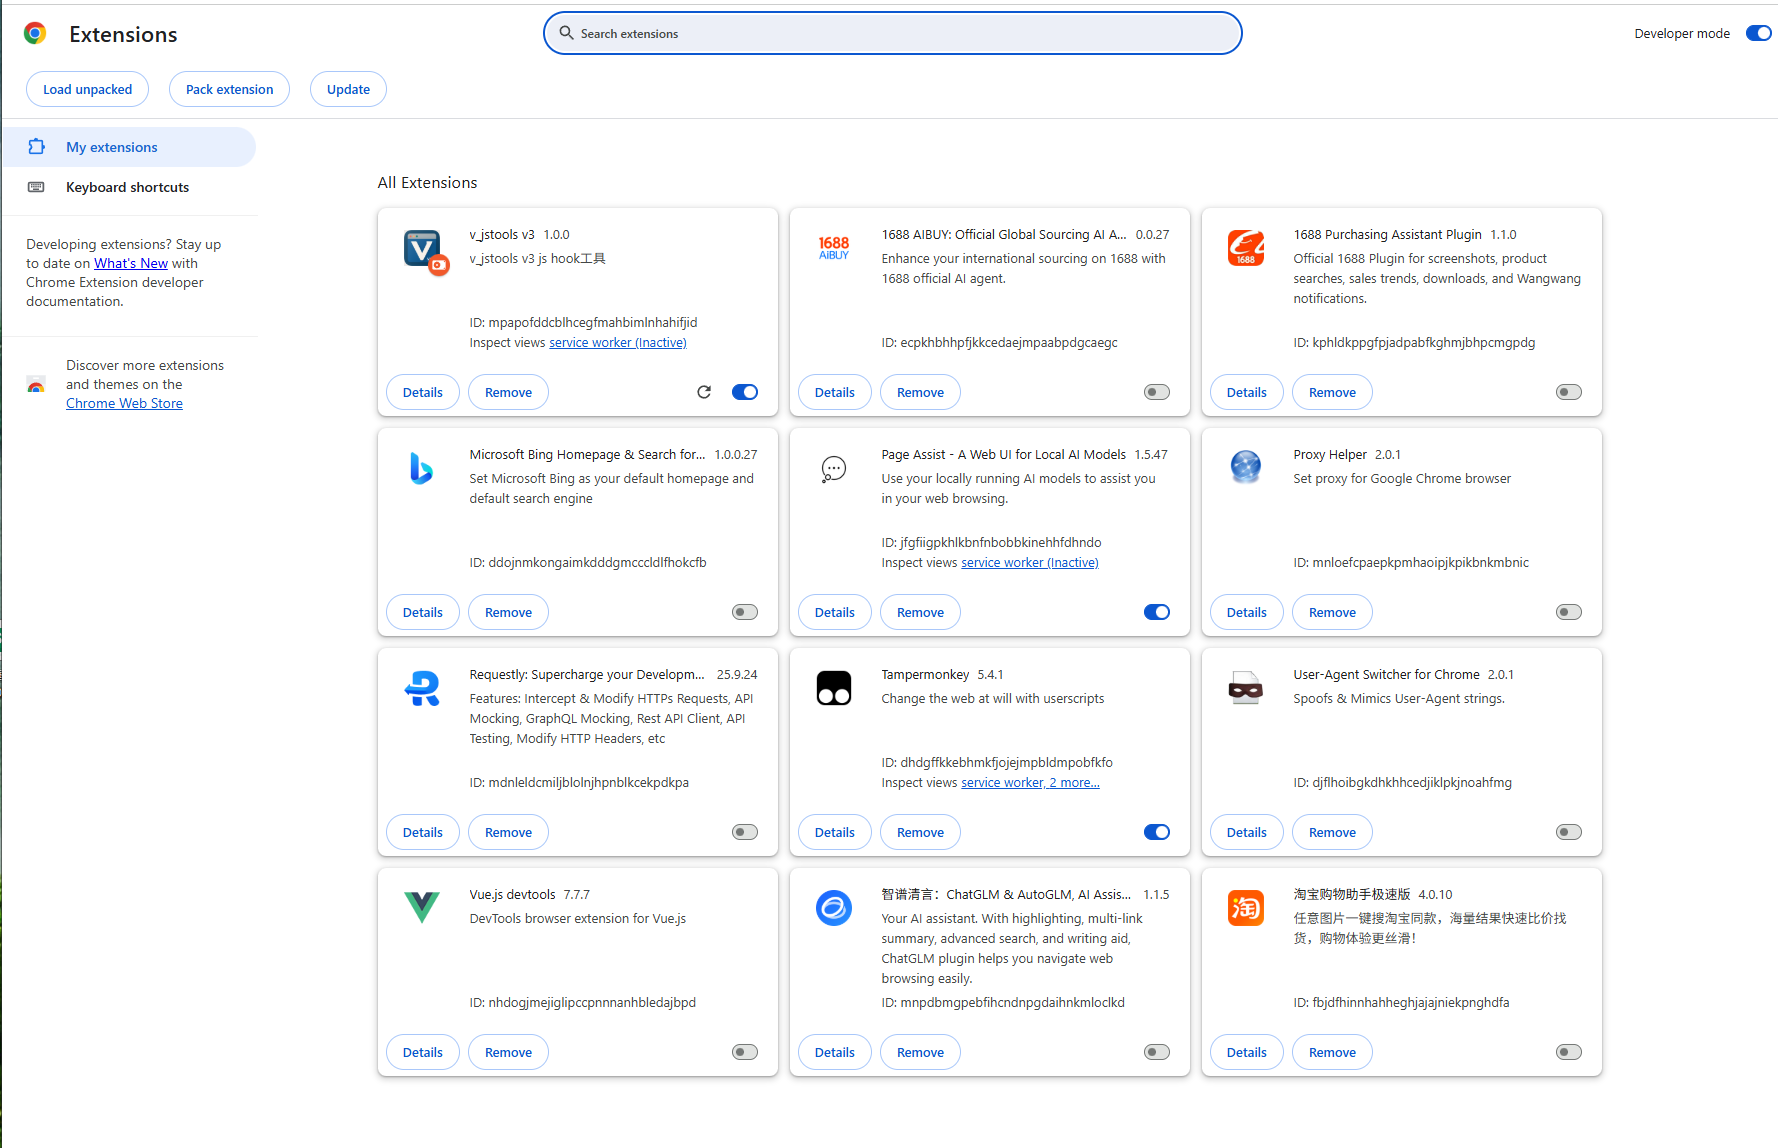Open Details for Vue.js devtools
The width and height of the screenshot is (1778, 1148).
tap(423, 1052)
